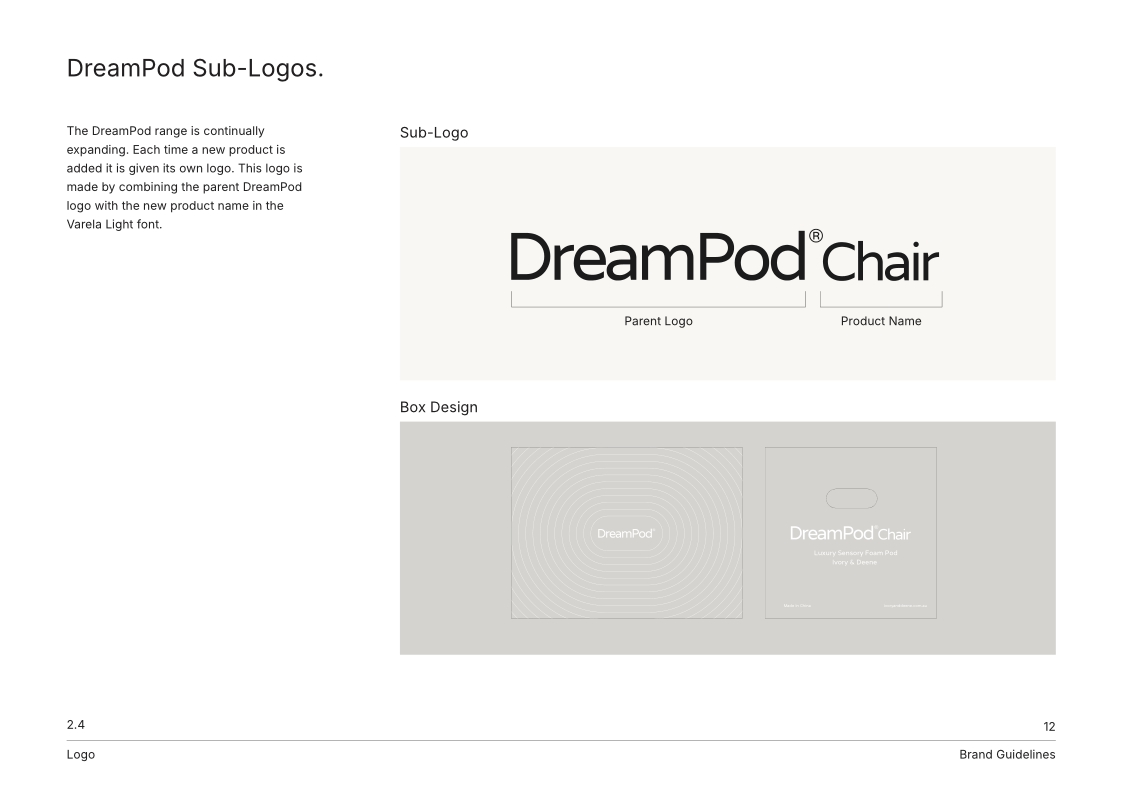Click the oval handle cutout on box design

[851, 498]
